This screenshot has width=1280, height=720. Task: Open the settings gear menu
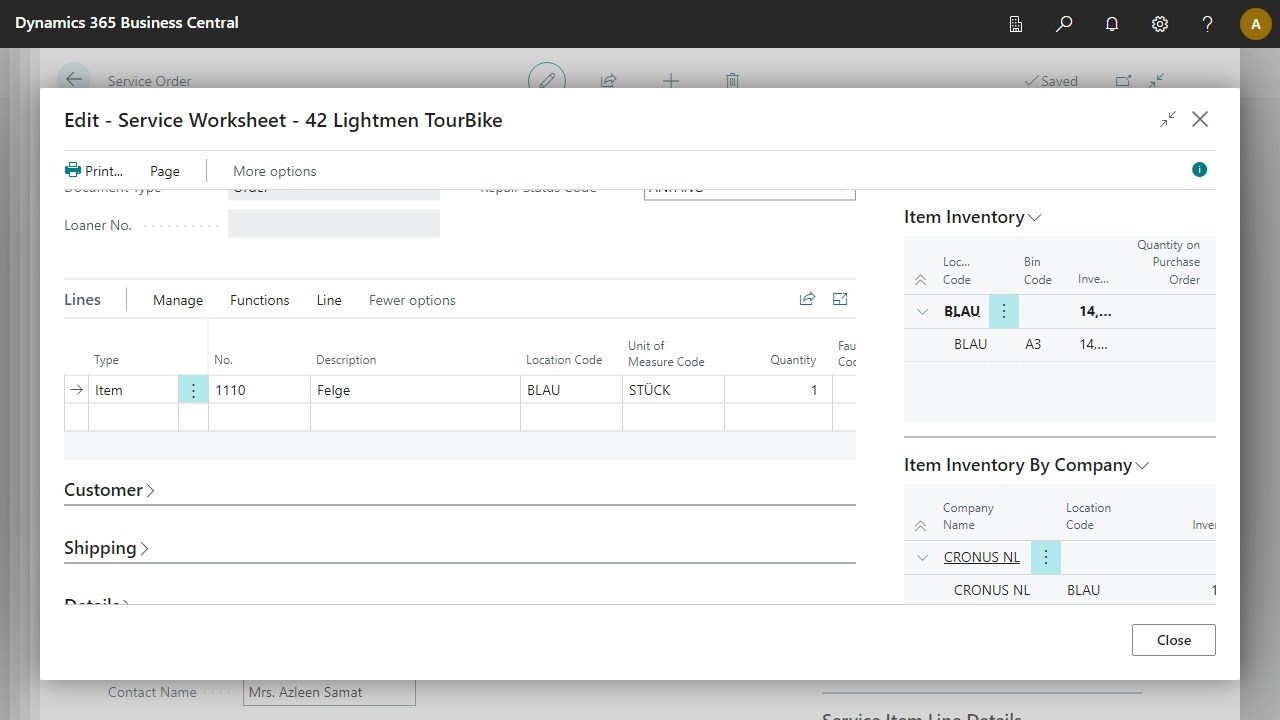coord(1160,23)
